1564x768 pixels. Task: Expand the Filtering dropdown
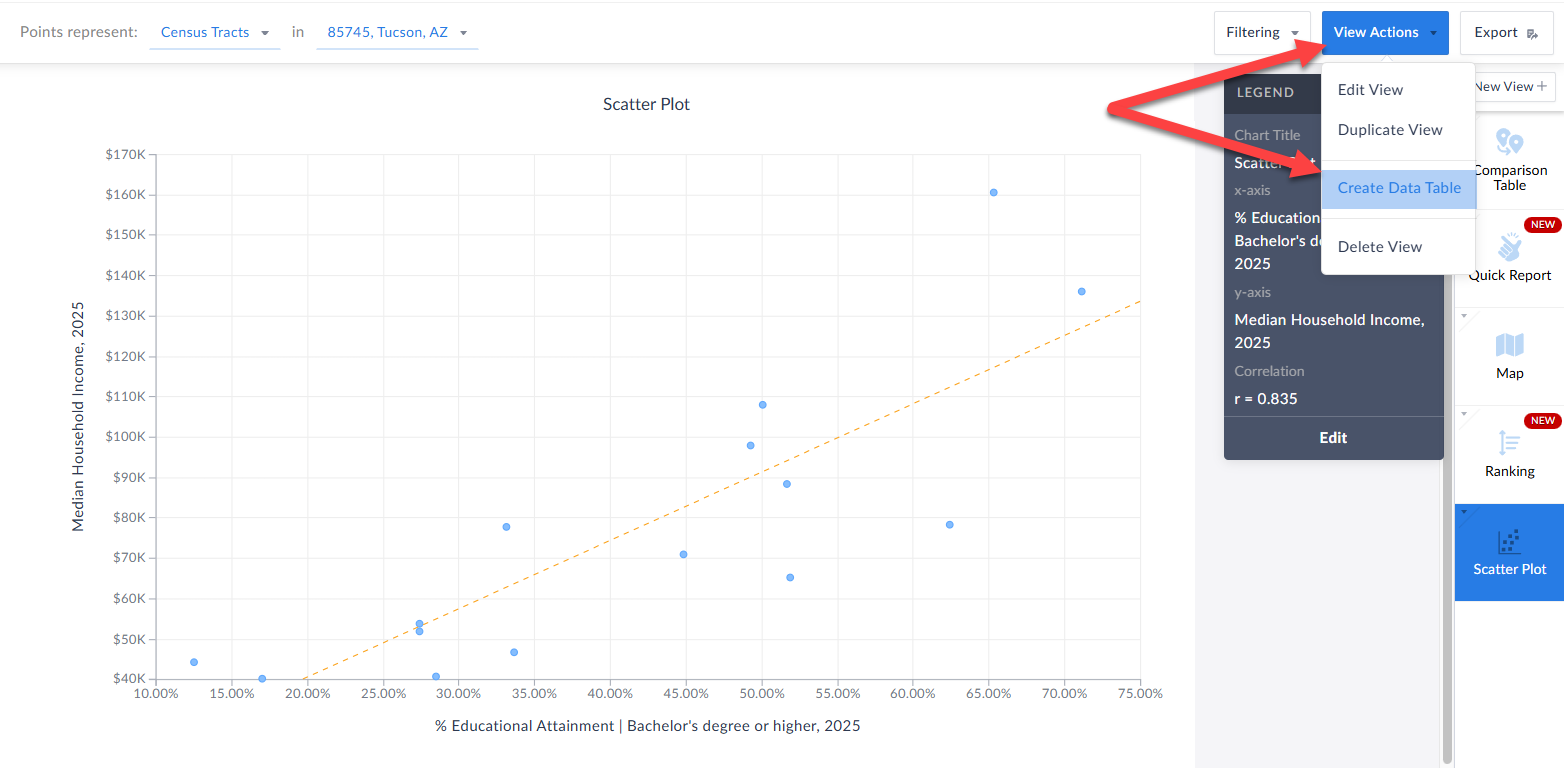(1262, 32)
